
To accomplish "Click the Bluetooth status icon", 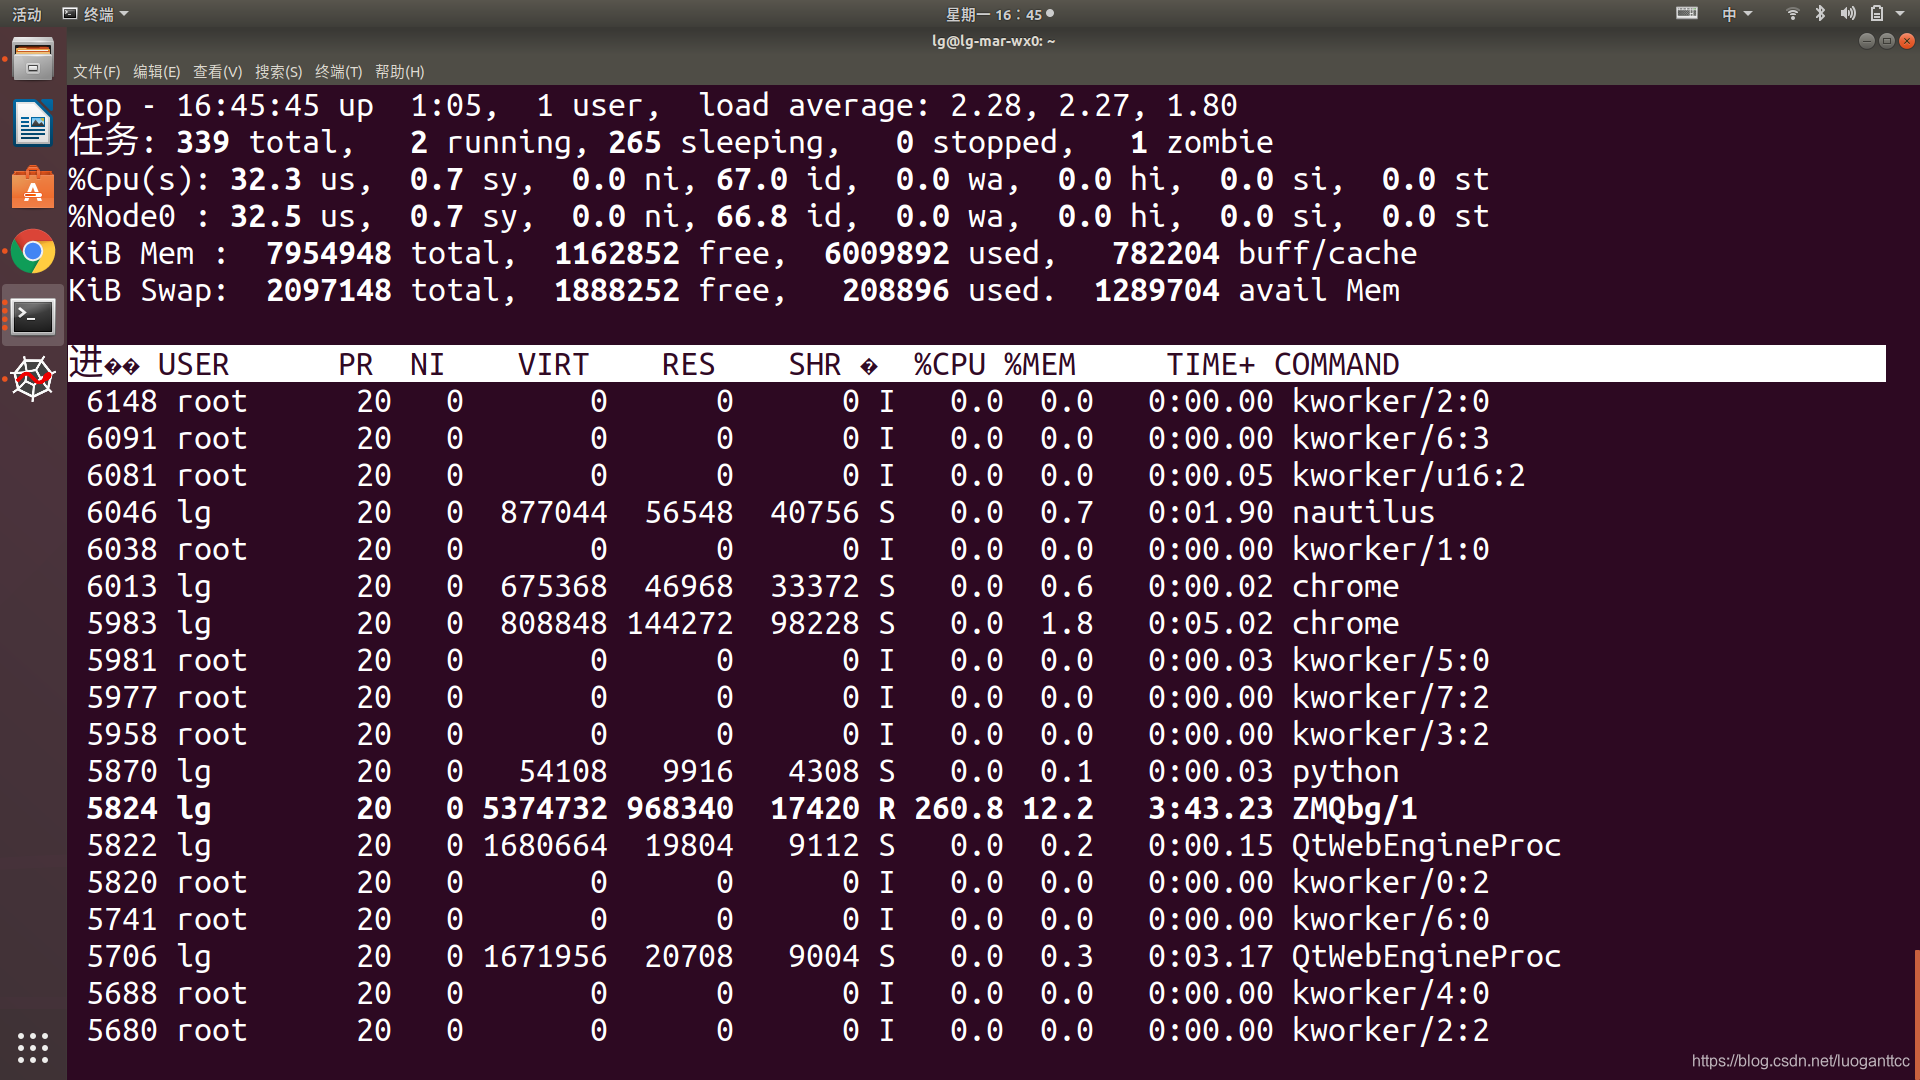I will coord(1820,14).
